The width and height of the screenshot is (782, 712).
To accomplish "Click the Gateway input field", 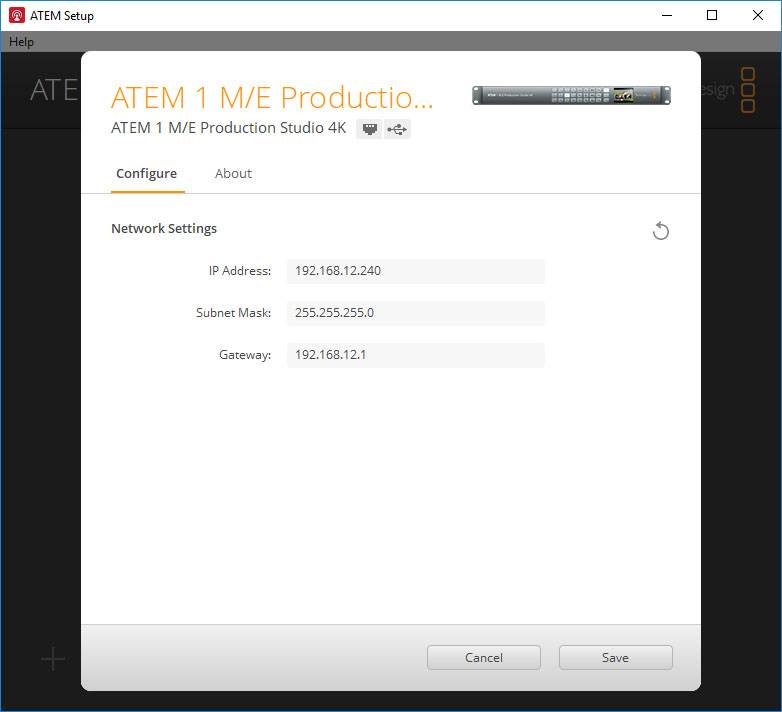I will coord(416,355).
